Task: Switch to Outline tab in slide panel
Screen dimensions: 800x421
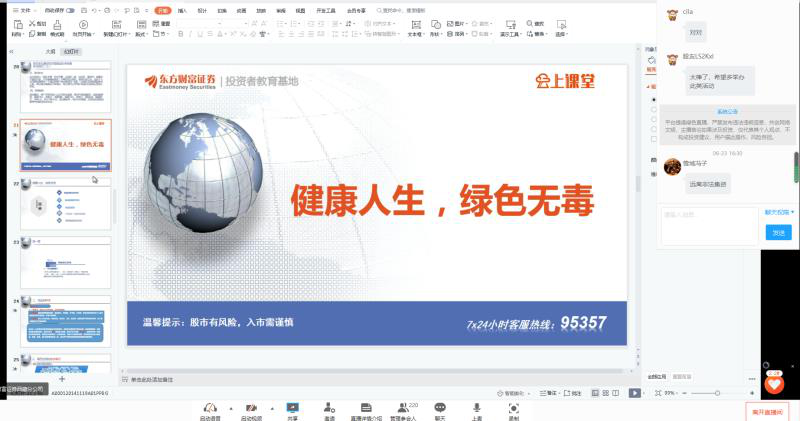Action: [50, 52]
